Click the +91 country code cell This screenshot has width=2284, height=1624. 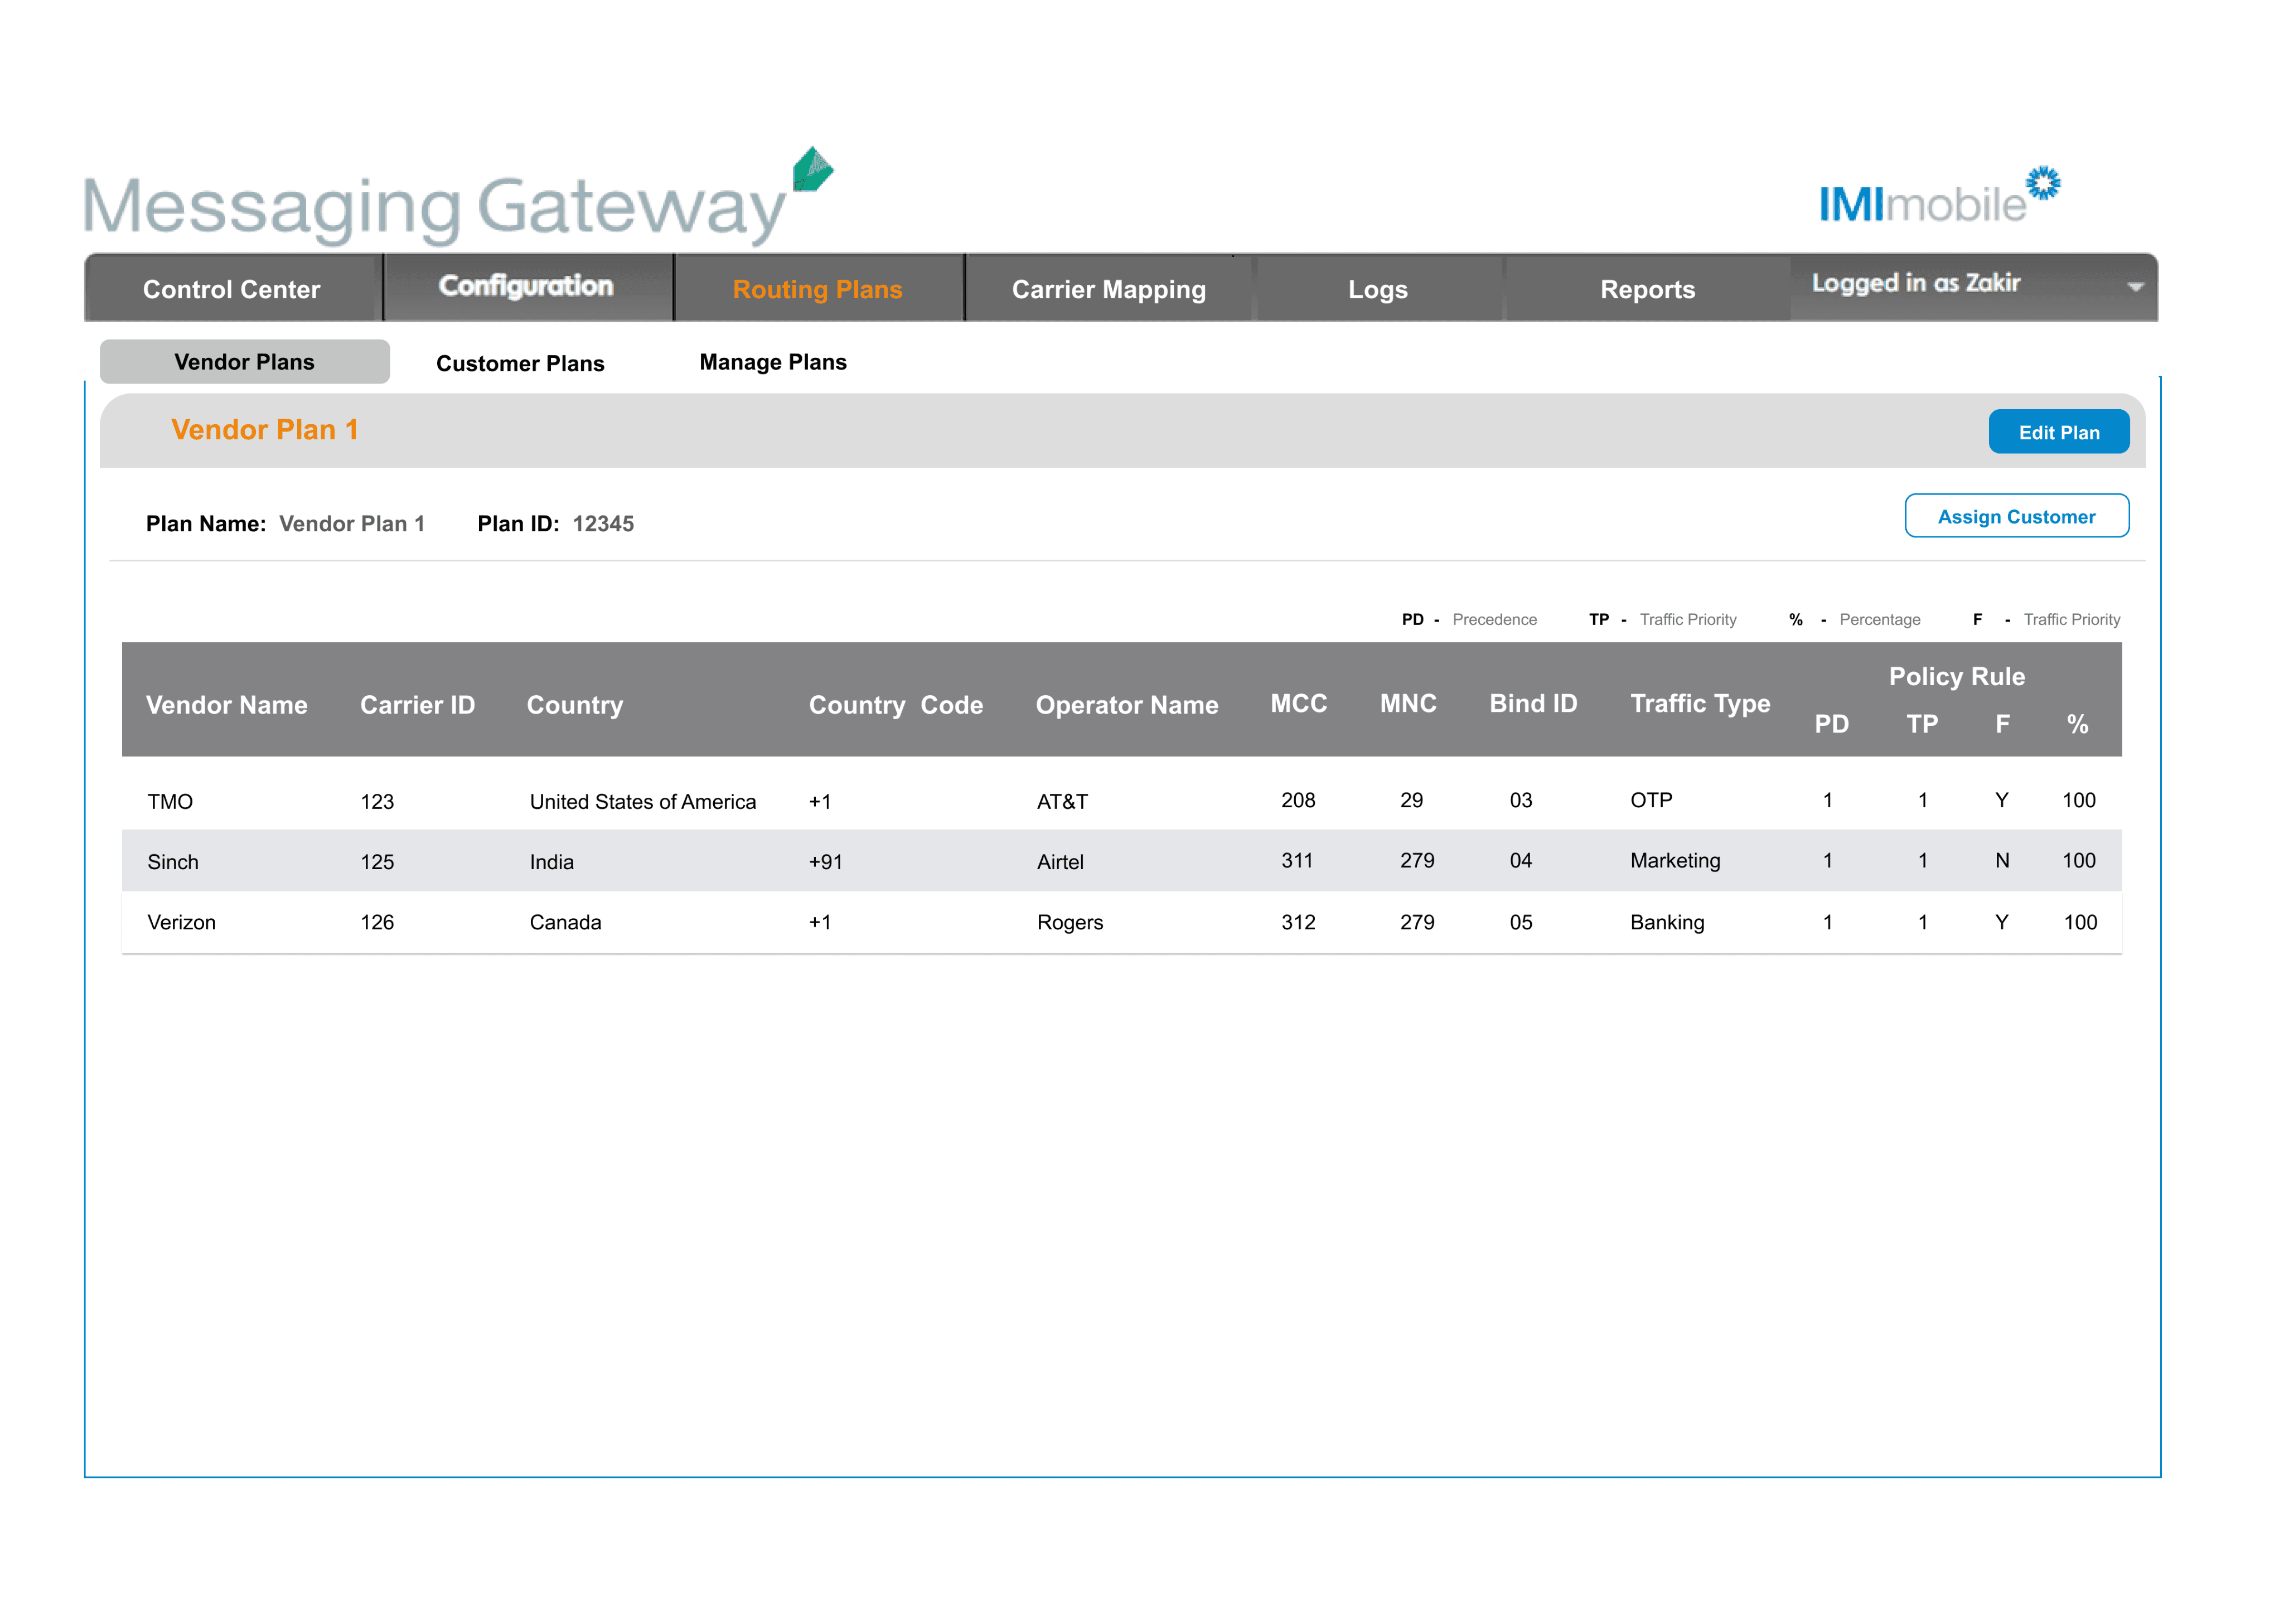click(825, 862)
